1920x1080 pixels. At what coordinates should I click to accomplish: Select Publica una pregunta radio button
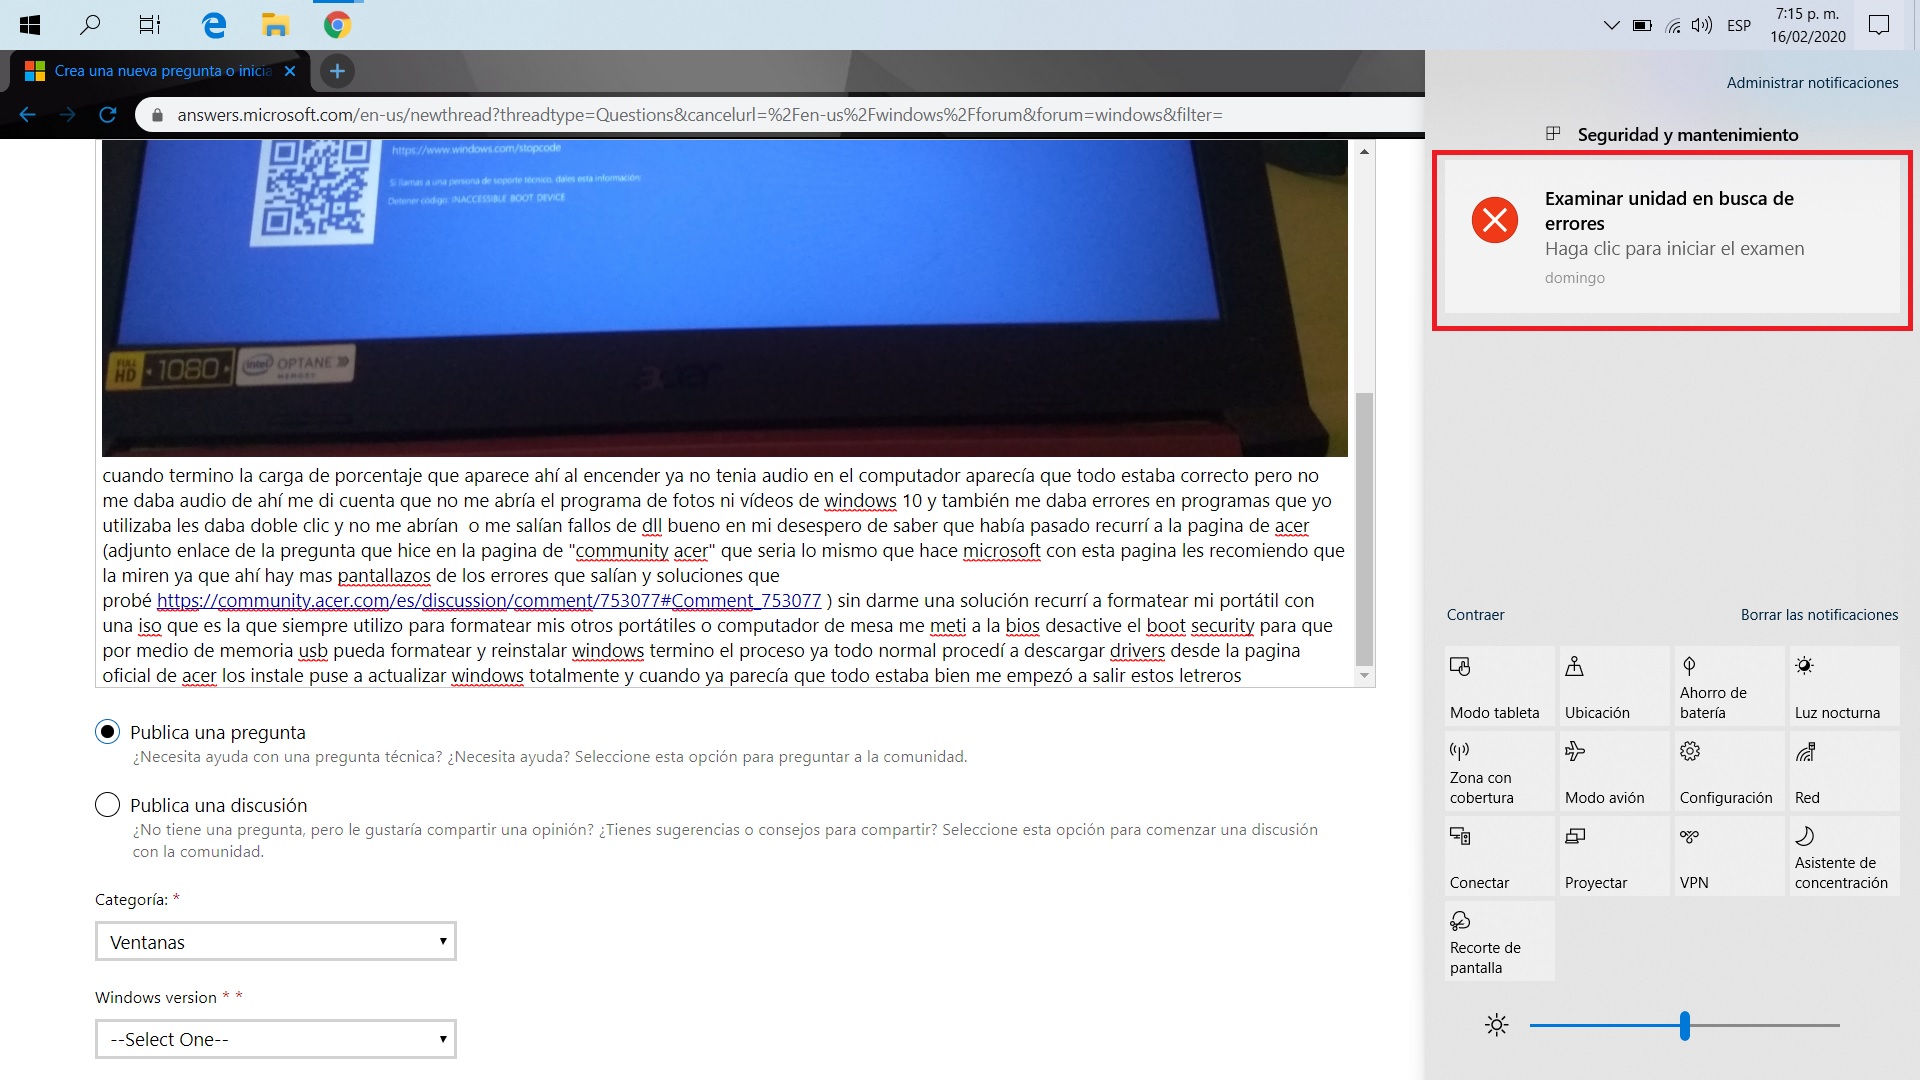point(107,732)
